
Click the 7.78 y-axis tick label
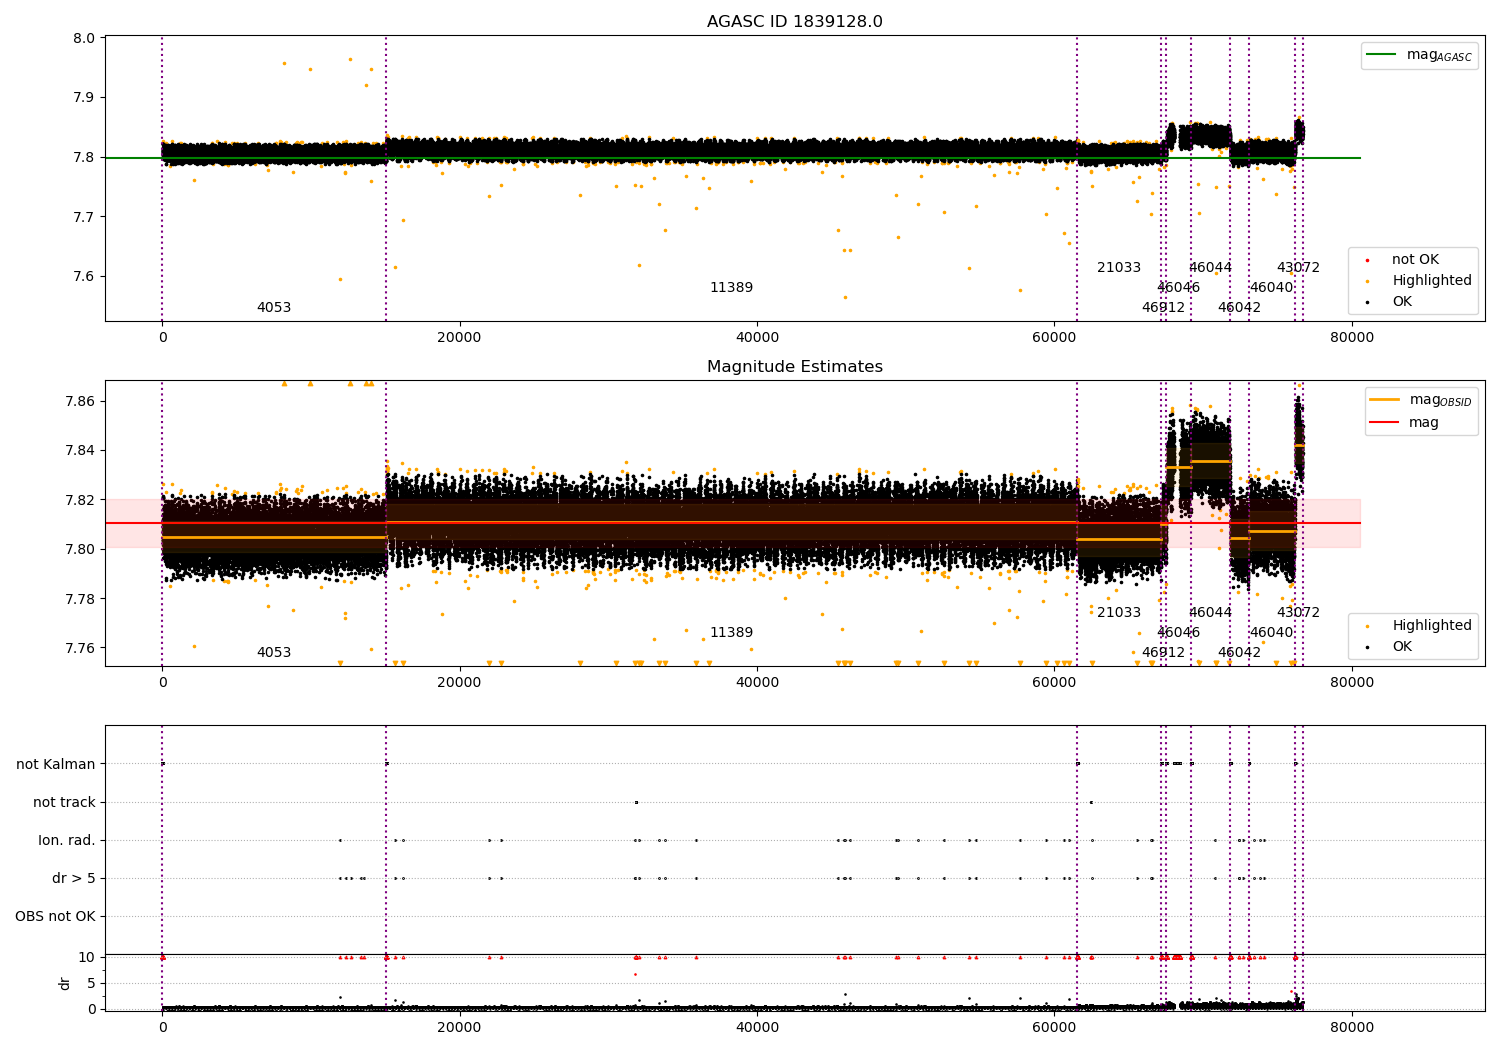point(81,599)
